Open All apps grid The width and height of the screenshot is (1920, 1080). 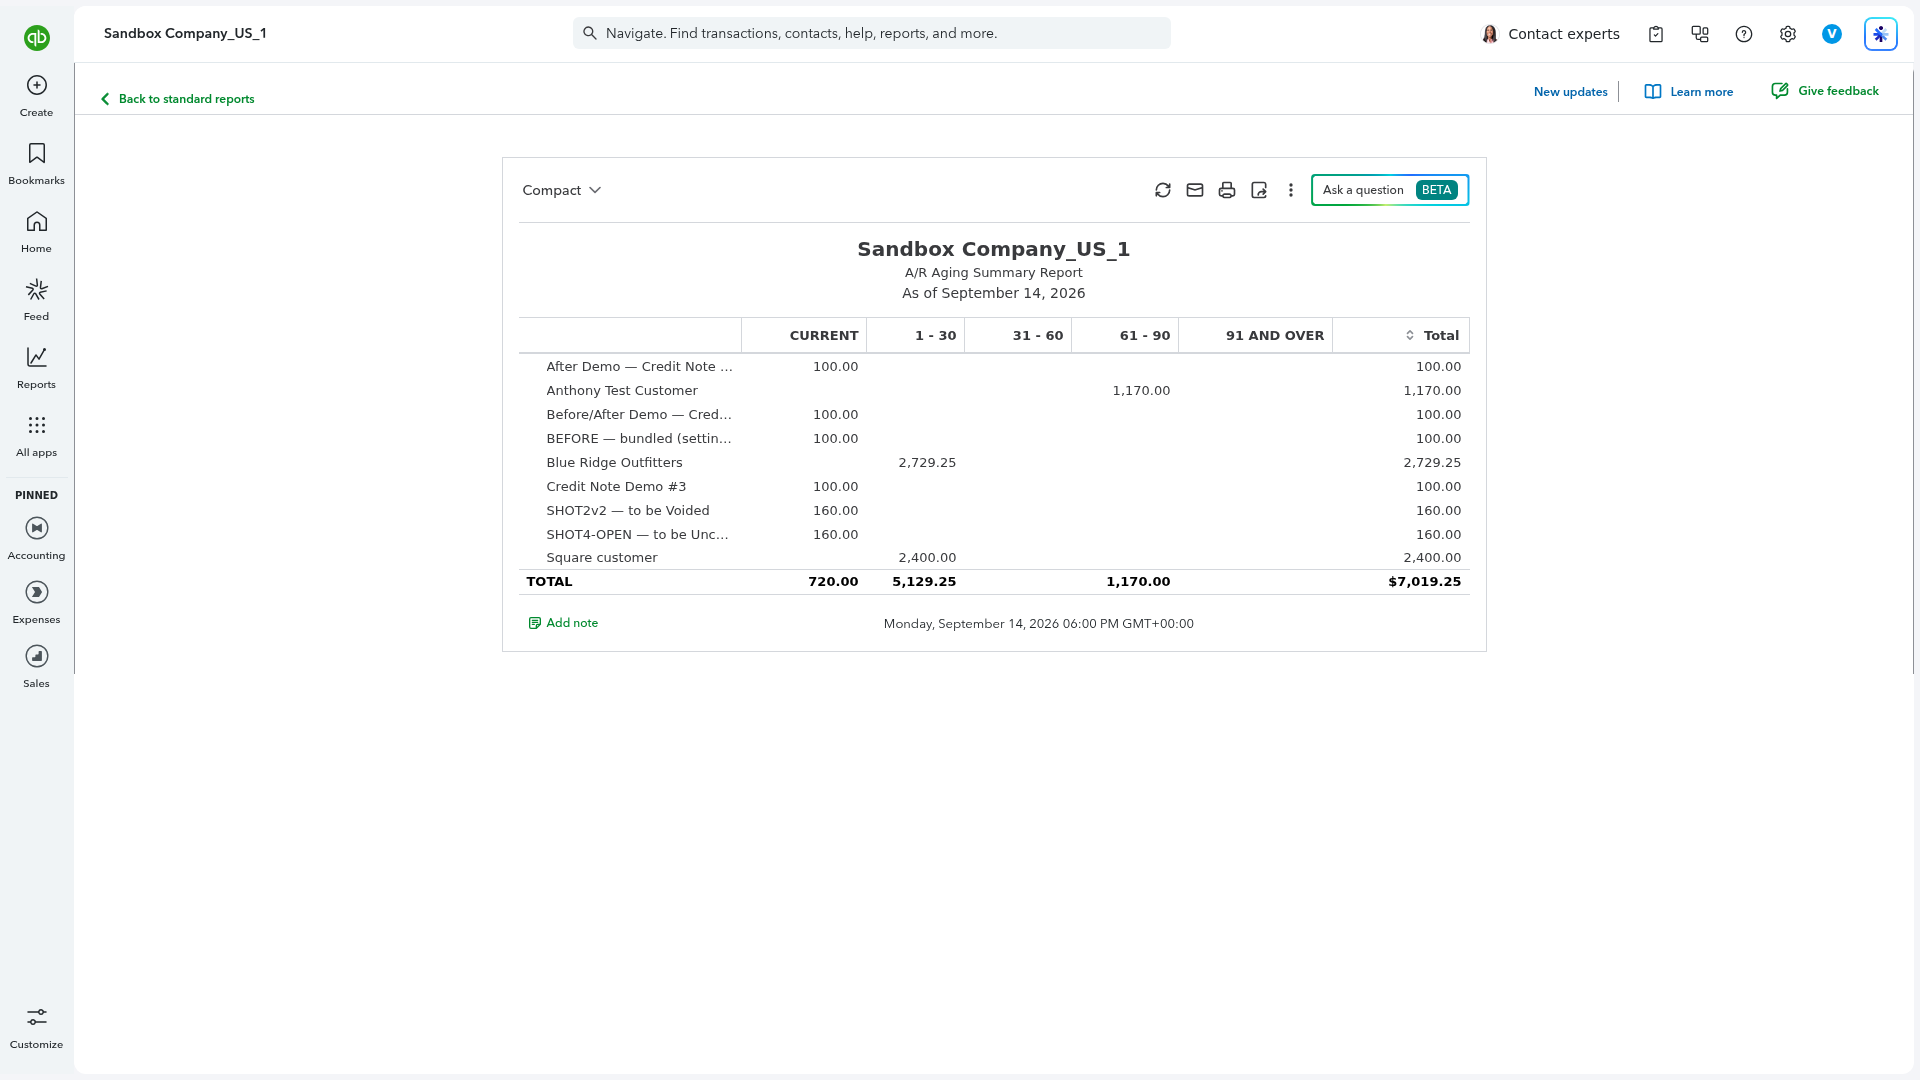point(37,436)
